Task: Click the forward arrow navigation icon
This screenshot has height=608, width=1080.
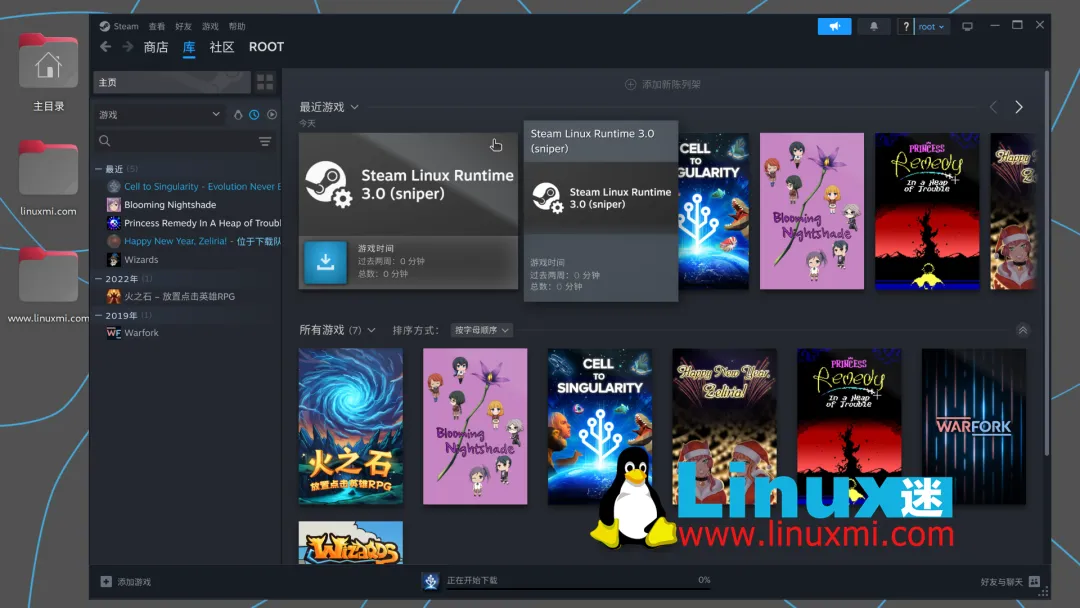Action: 127,47
